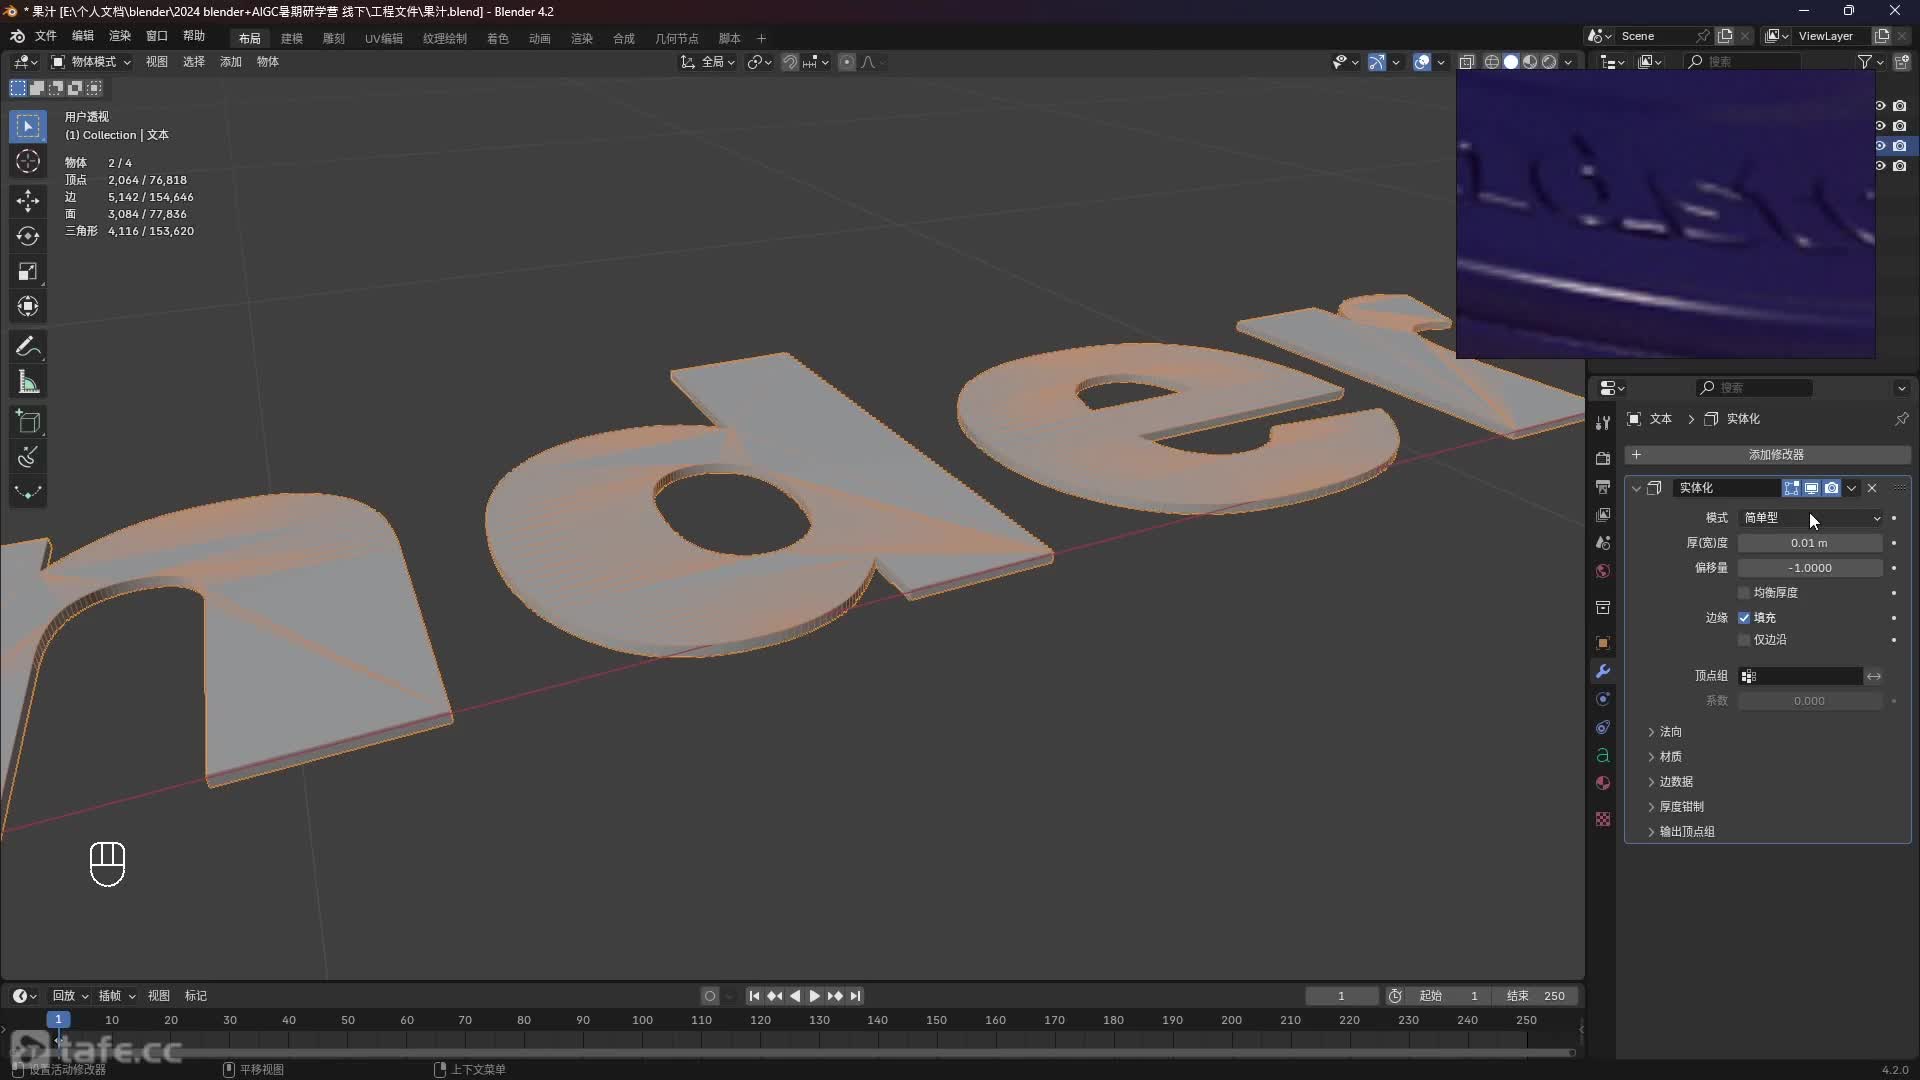Open the Object Data font properties tab
The width and height of the screenshot is (1920, 1080).
[x=1603, y=755]
